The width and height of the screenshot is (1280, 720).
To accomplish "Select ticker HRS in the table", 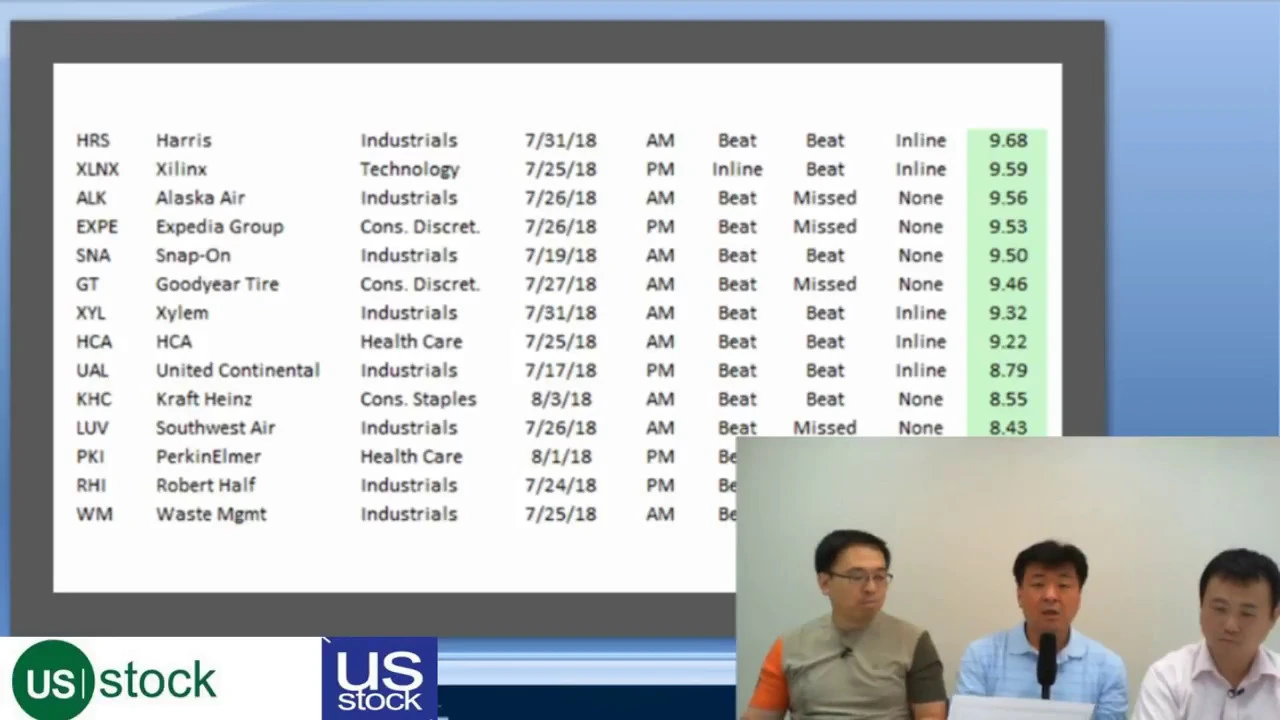I will pos(93,141).
